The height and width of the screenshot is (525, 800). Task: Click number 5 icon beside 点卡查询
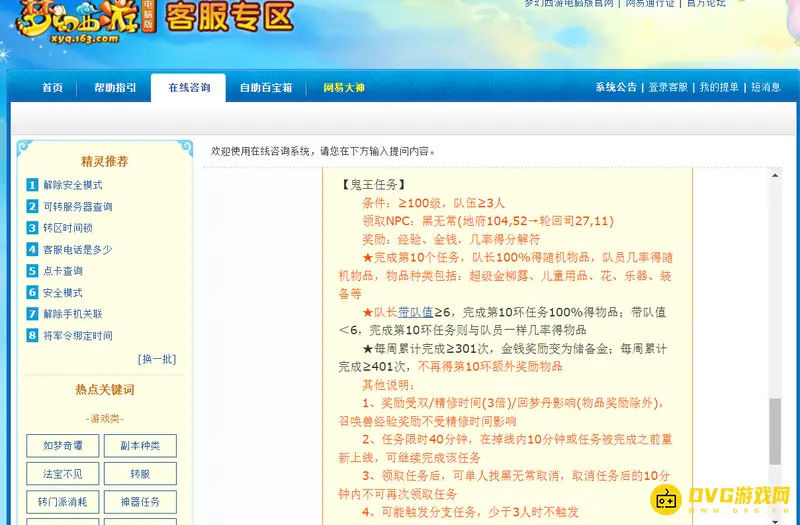click(x=32, y=270)
